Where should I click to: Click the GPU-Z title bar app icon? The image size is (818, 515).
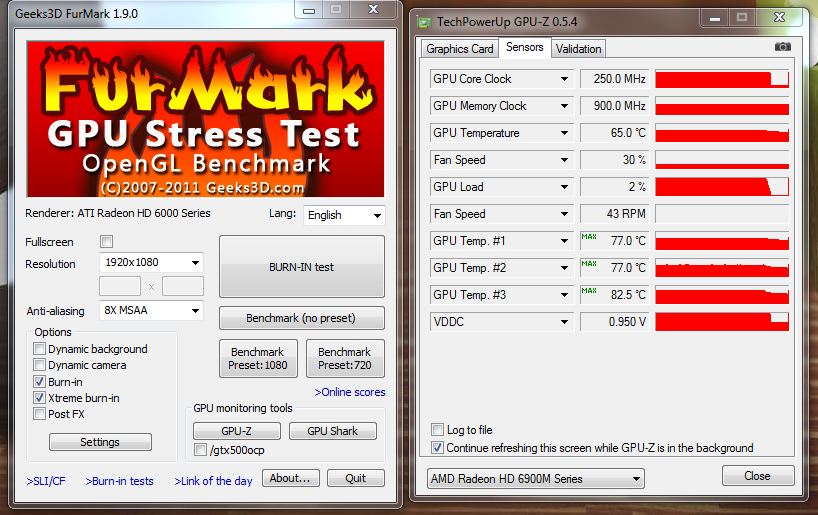pos(425,19)
